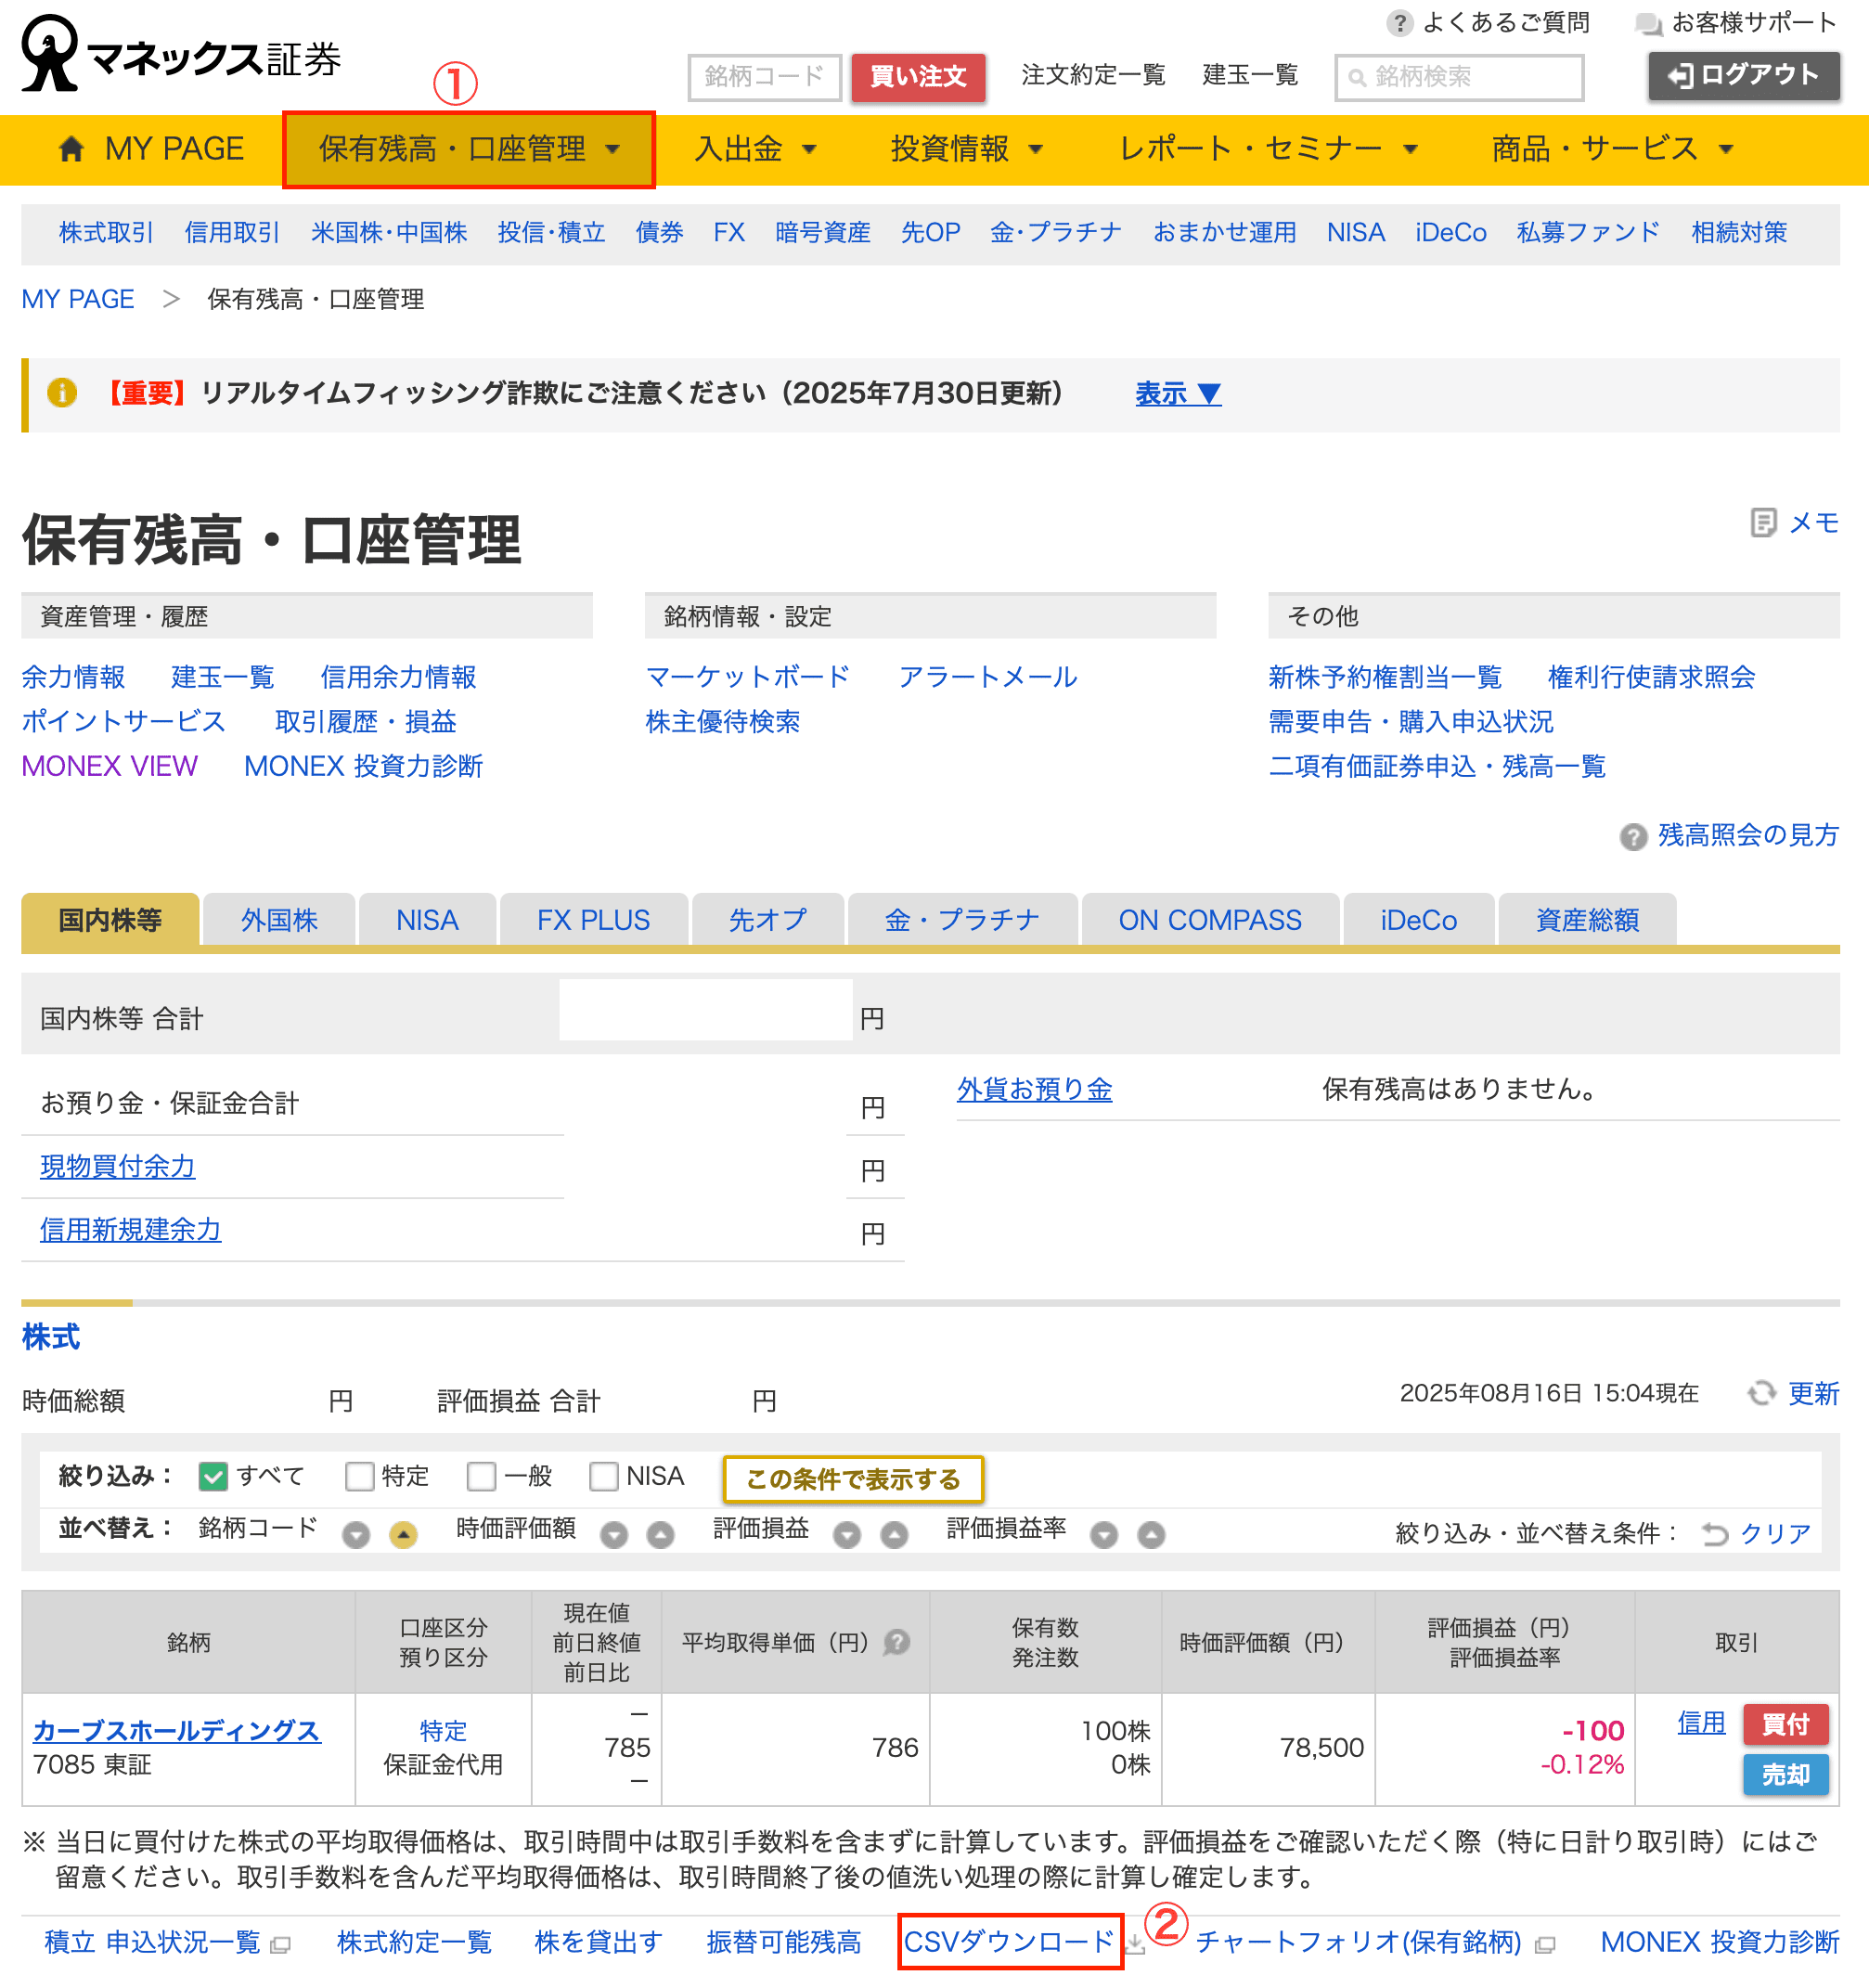Click the 買い注文 button
Viewport: 1869px width, 1988px height.
click(x=918, y=77)
